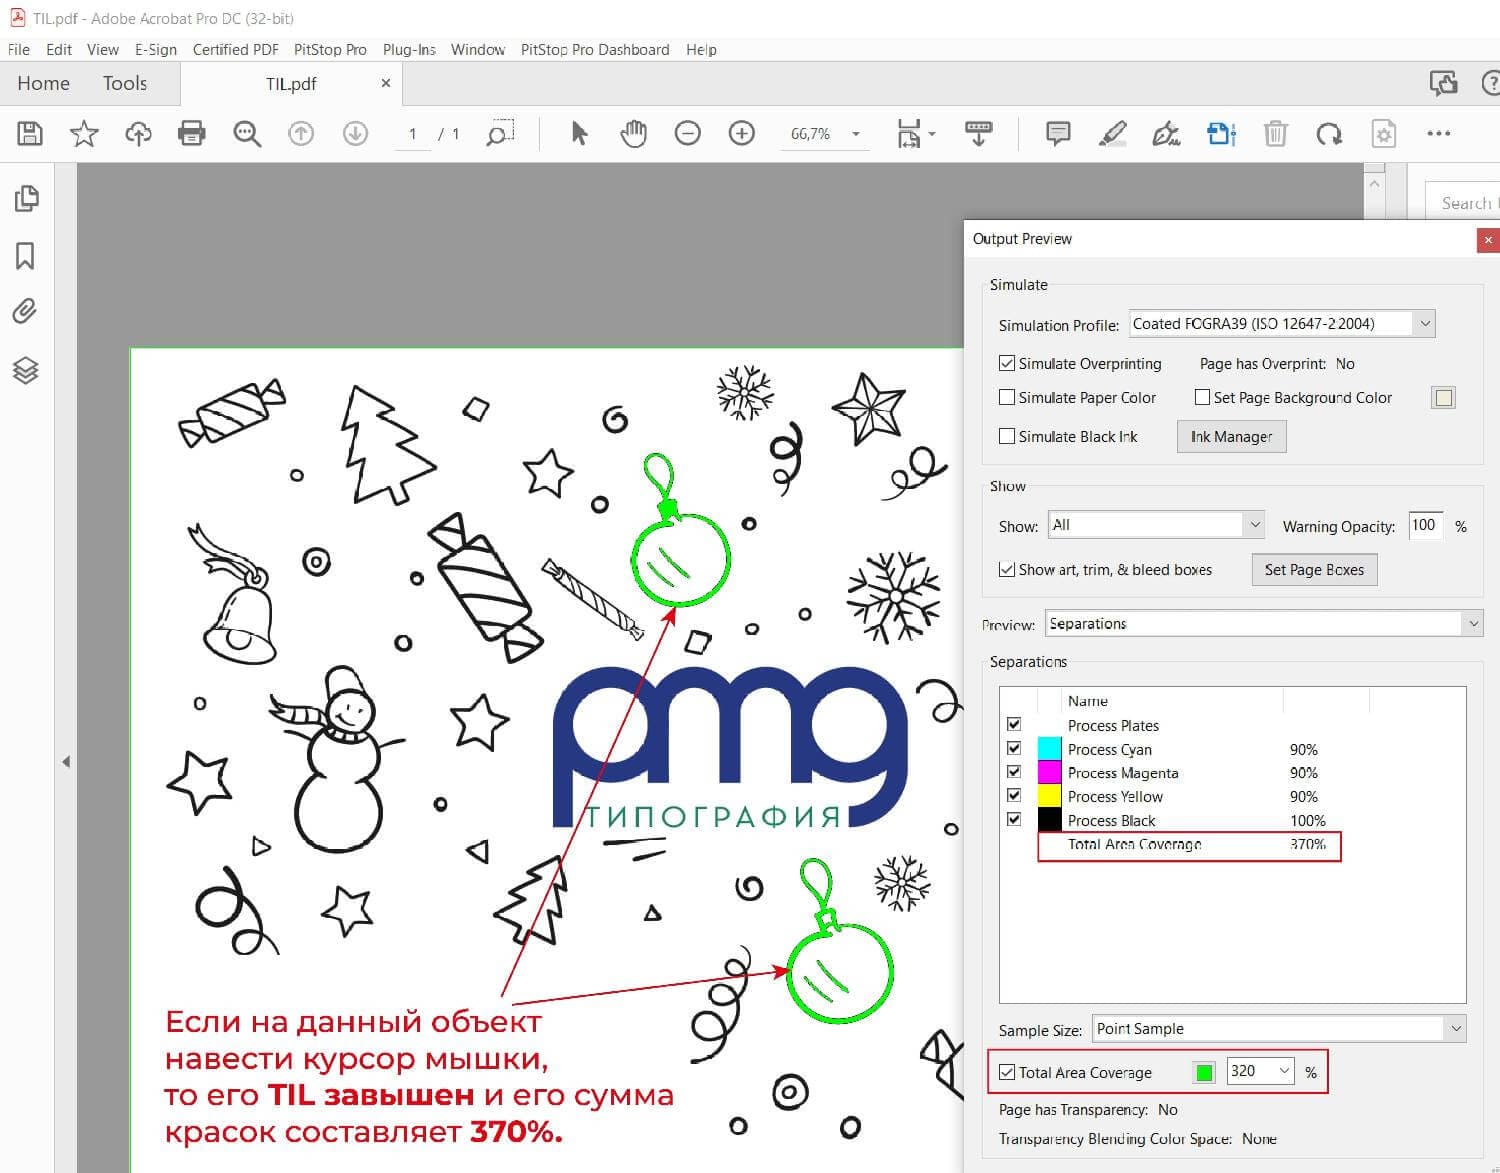Switch to the Home tab
Screen dimensions: 1500x1173
(x=43, y=83)
